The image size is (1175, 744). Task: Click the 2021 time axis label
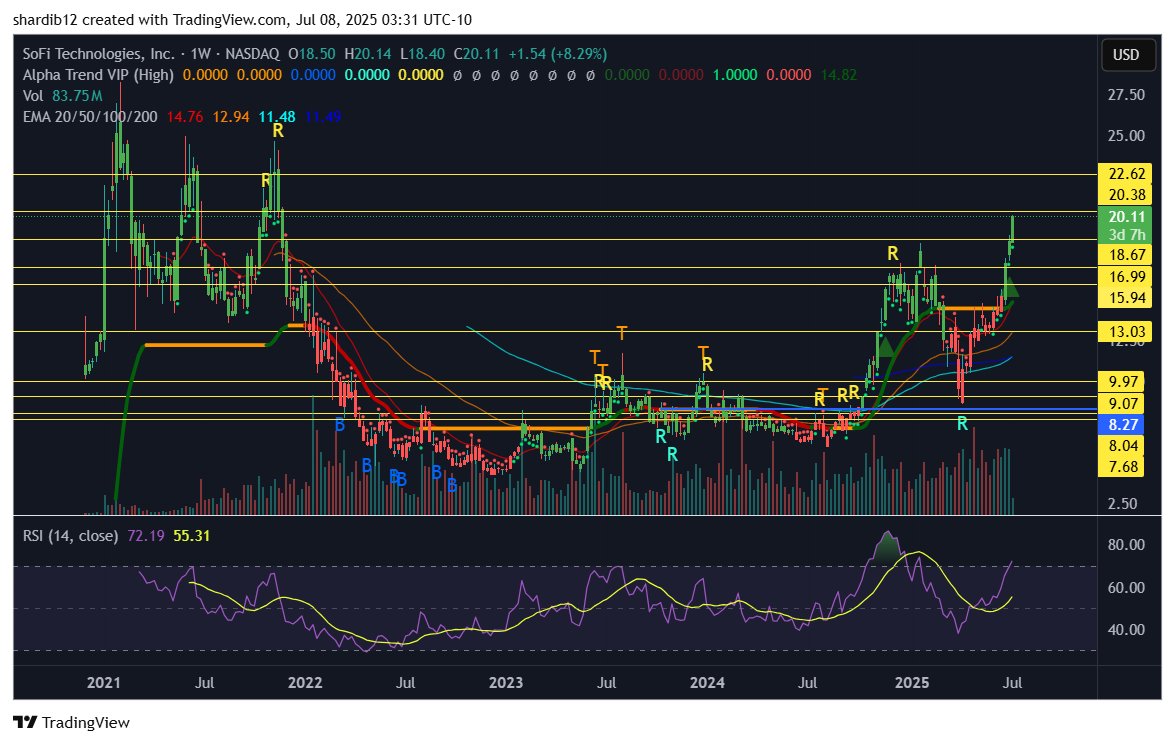(103, 683)
